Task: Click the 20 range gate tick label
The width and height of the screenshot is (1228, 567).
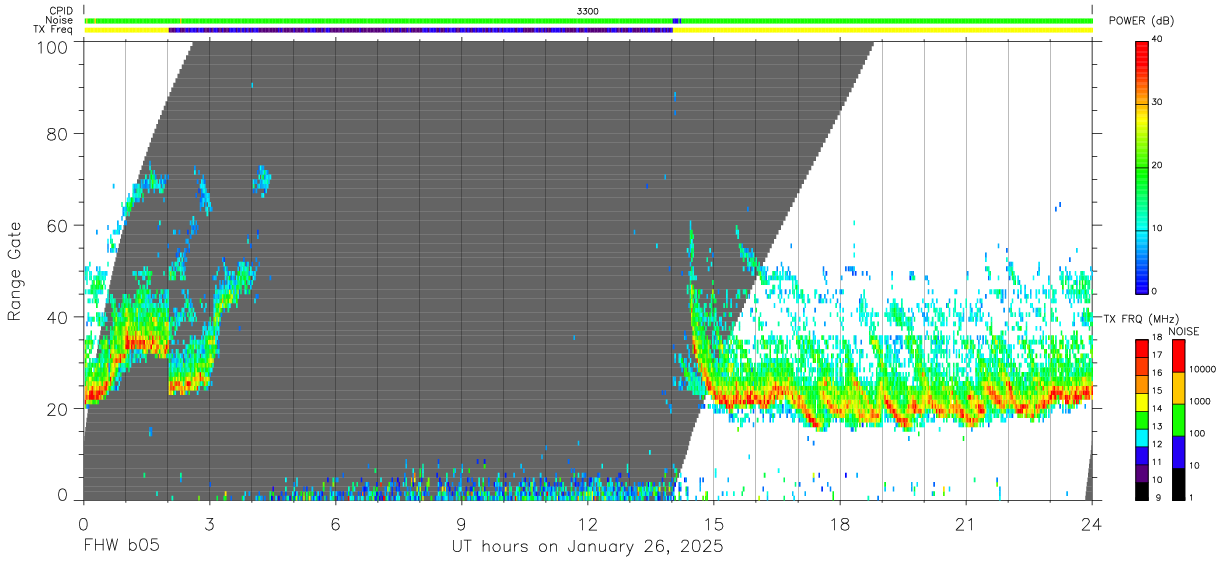Action: pyautogui.click(x=58, y=408)
